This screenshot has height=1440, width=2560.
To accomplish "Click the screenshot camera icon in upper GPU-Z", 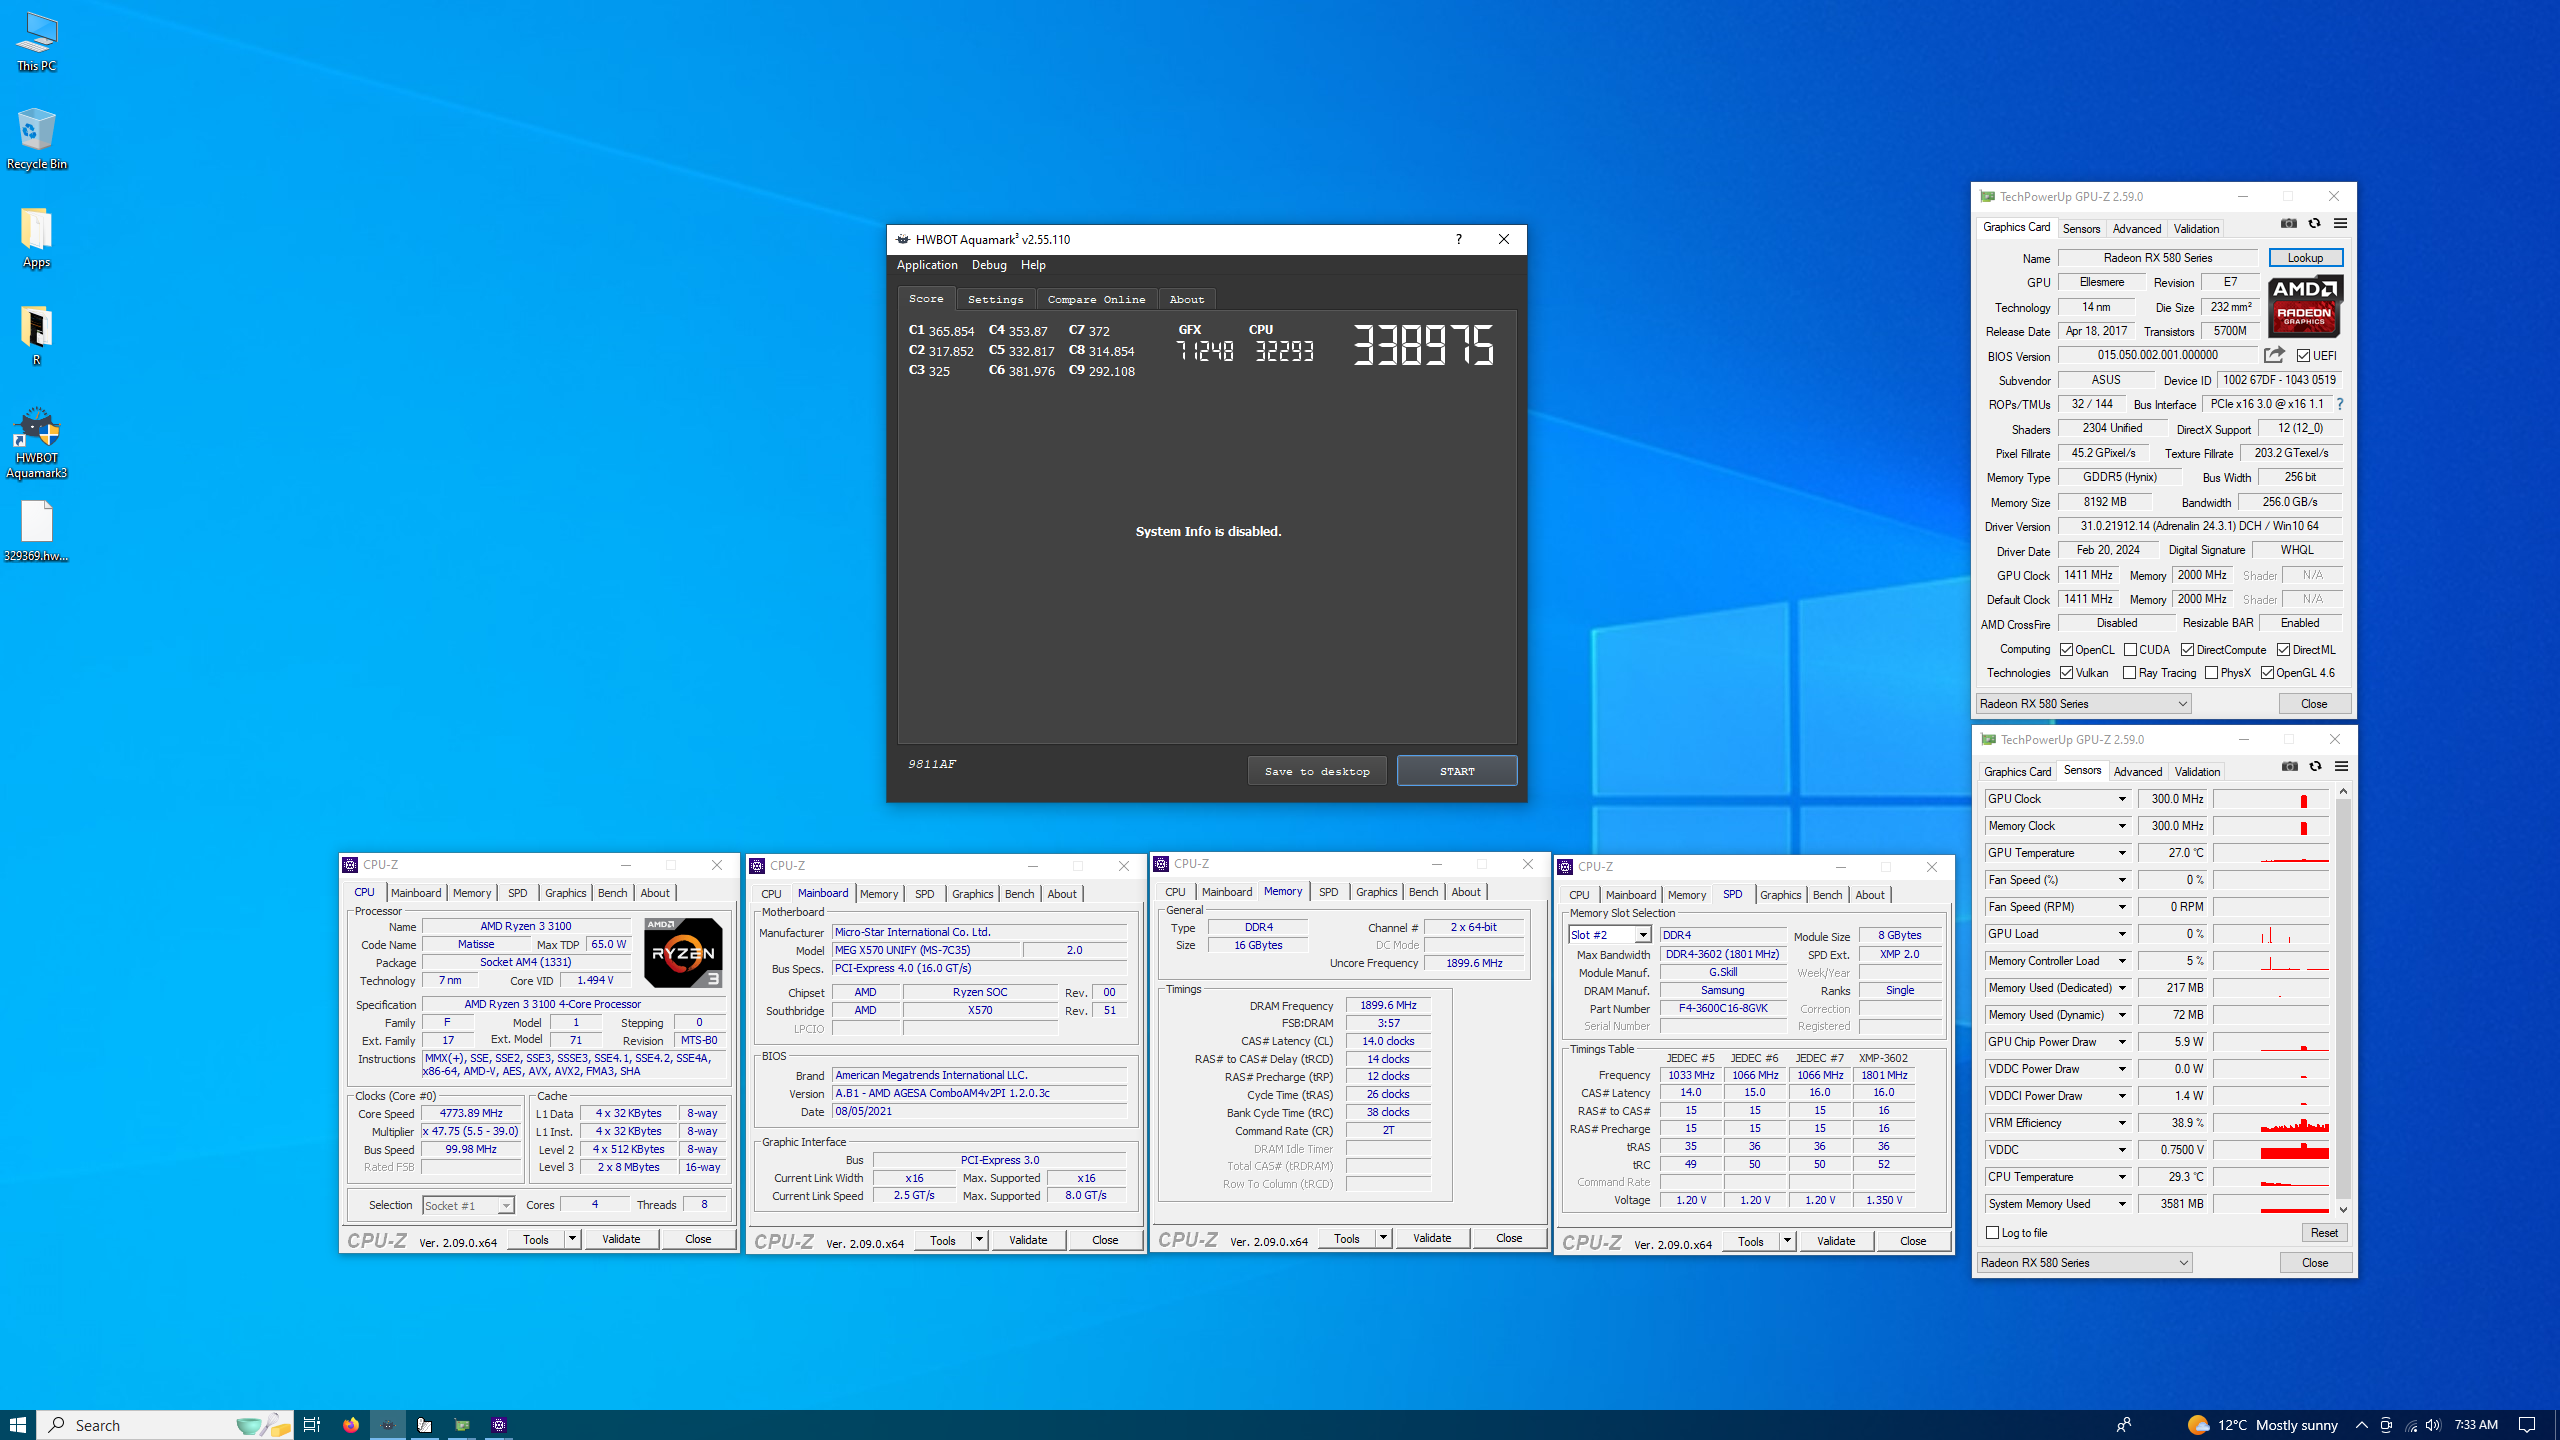I will (2288, 223).
